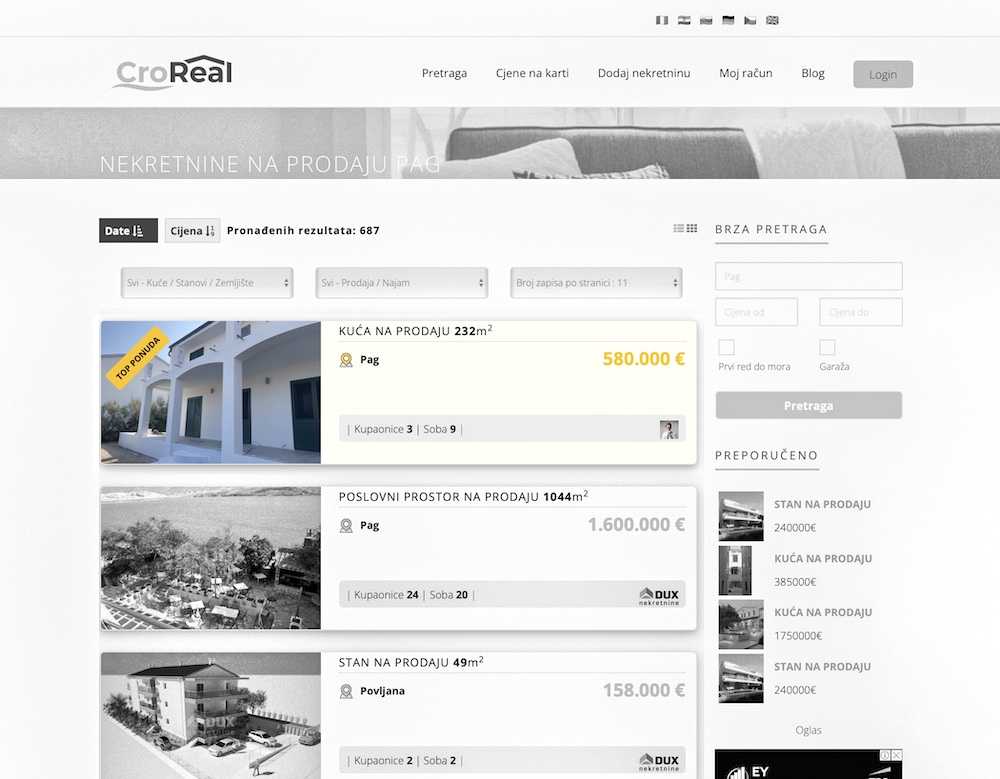Click the agent avatar on 580.000 € listing
This screenshot has width=1000, height=779.
pos(669,429)
